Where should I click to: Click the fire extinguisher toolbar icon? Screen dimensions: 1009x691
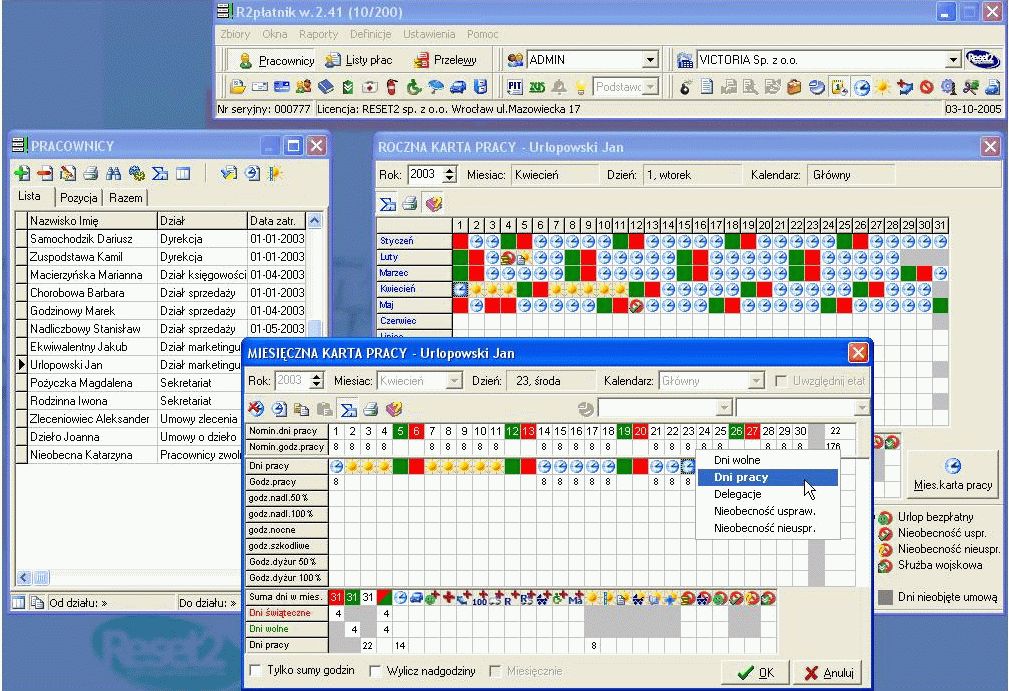coord(392,86)
